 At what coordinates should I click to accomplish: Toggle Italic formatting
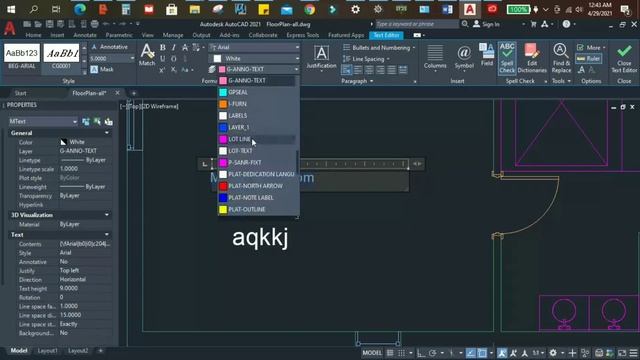pos(173,48)
